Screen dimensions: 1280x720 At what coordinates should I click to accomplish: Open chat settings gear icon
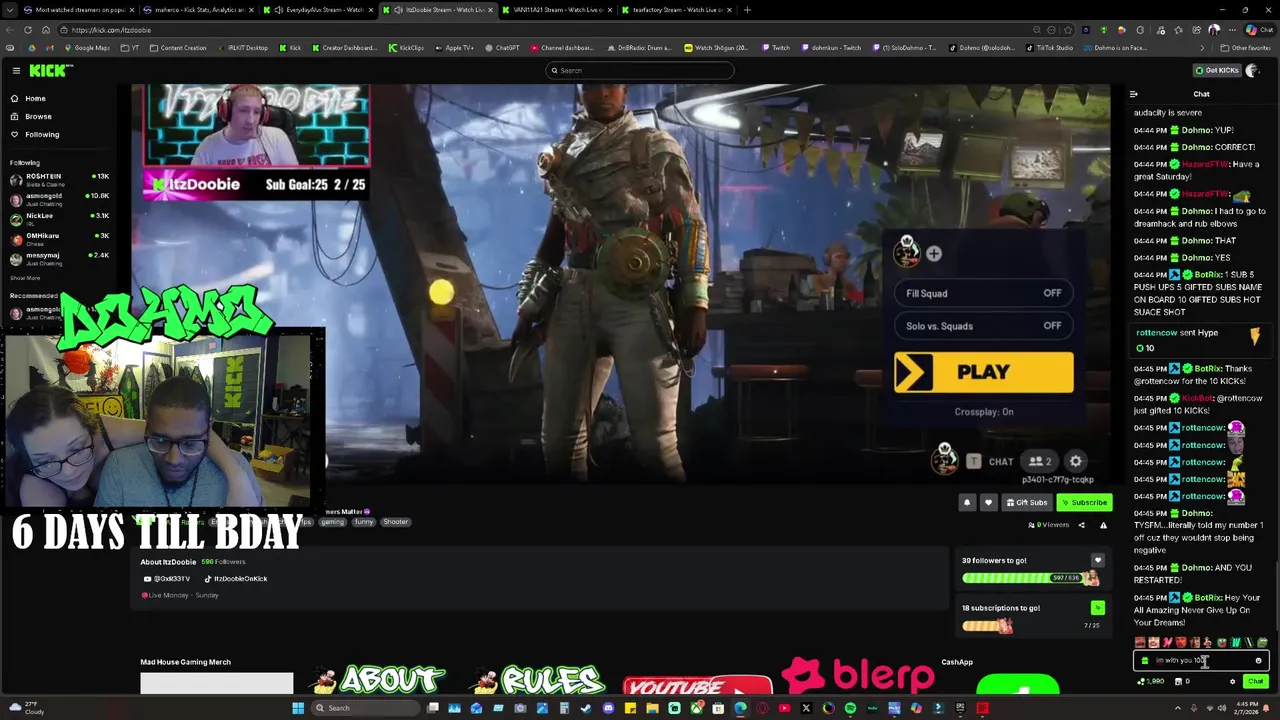pos(1232,682)
